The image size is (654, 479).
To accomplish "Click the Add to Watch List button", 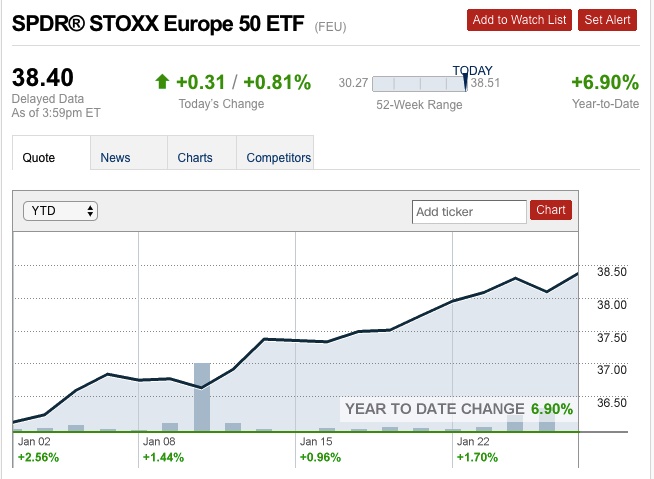I will pos(519,20).
